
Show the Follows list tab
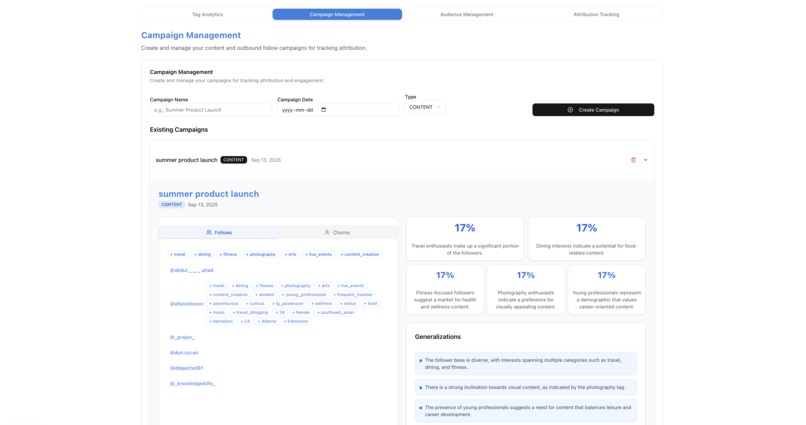(219, 232)
